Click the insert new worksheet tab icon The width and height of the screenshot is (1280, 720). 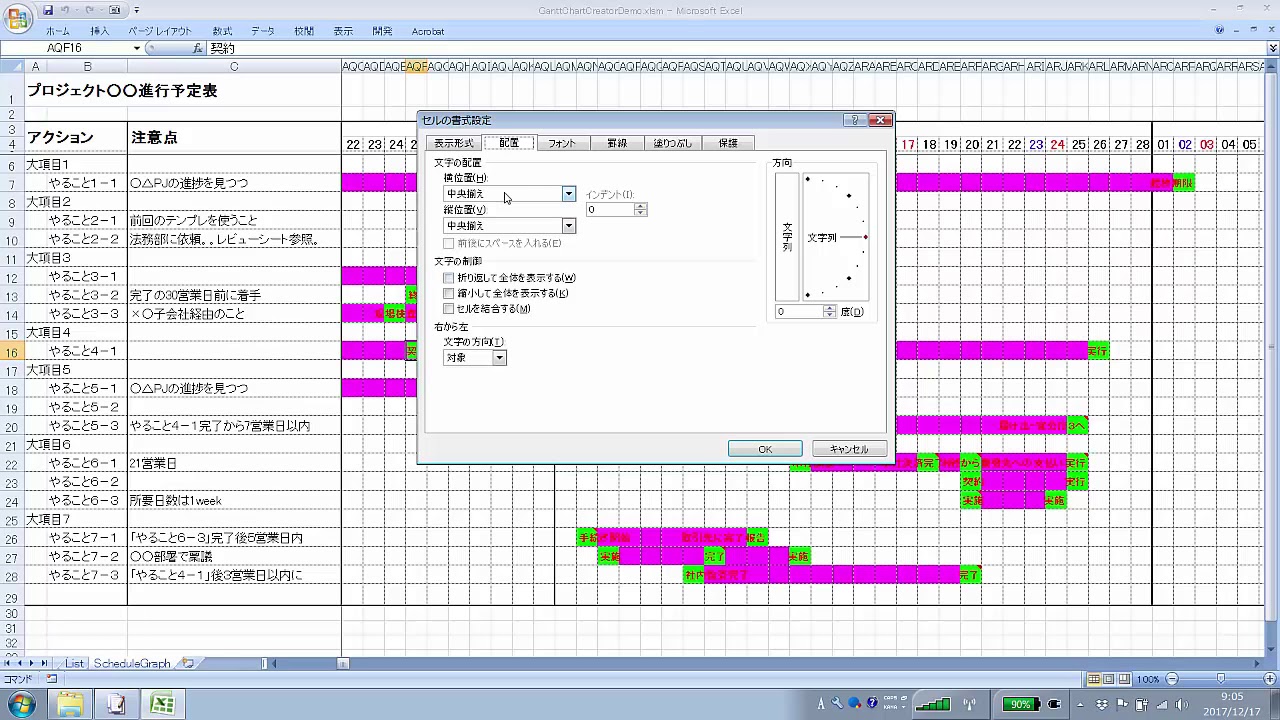click(188, 663)
